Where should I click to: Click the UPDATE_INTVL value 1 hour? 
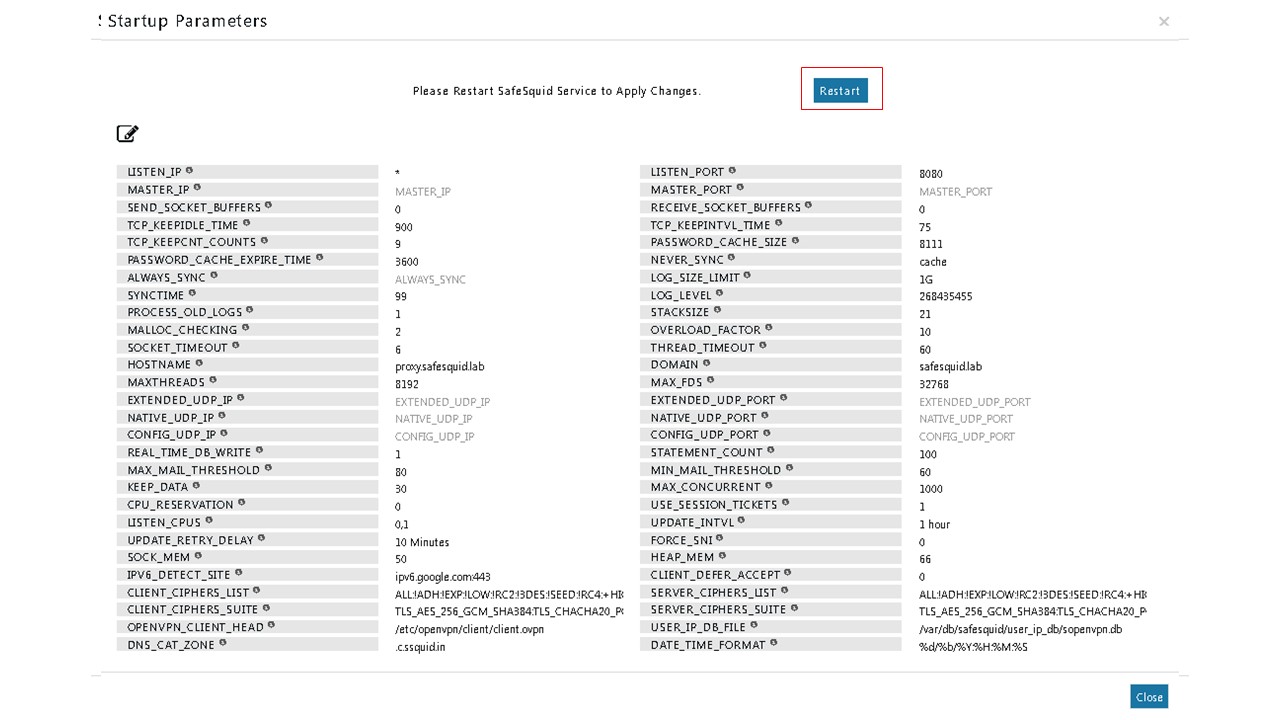[x=934, y=524]
